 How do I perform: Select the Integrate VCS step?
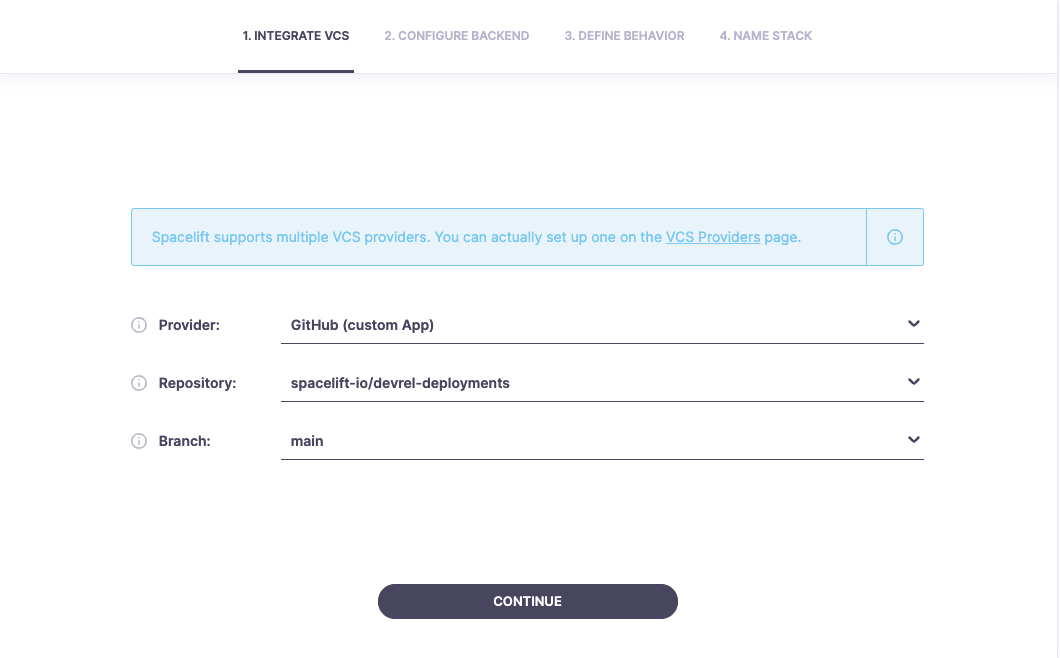point(296,35)
